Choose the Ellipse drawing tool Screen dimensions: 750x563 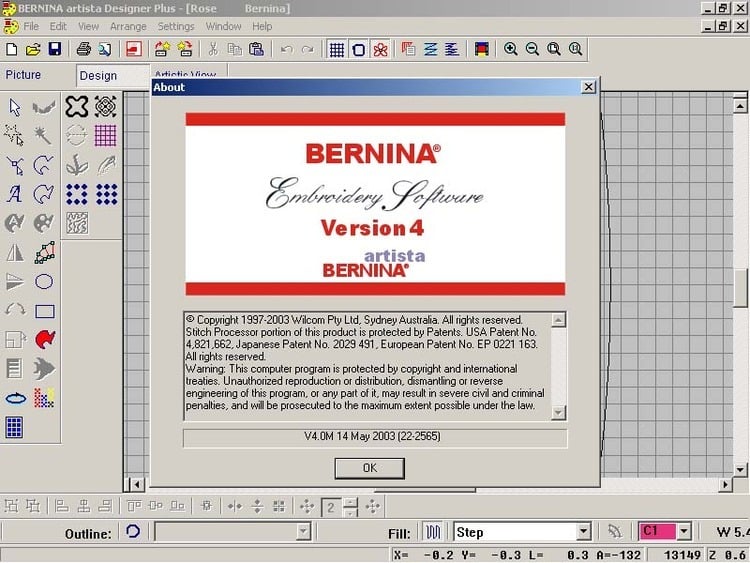pos(45,282)
